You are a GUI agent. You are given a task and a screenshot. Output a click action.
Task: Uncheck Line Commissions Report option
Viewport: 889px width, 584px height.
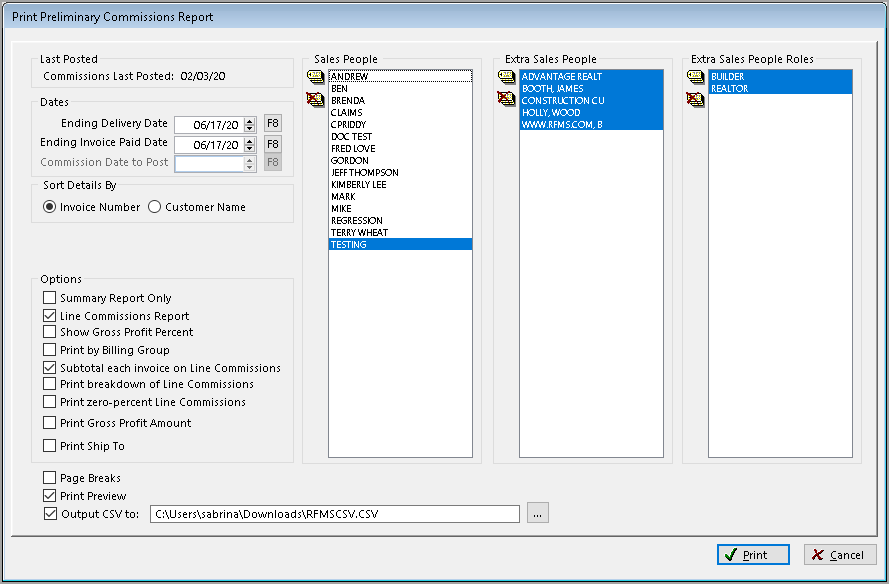(50, 316)
